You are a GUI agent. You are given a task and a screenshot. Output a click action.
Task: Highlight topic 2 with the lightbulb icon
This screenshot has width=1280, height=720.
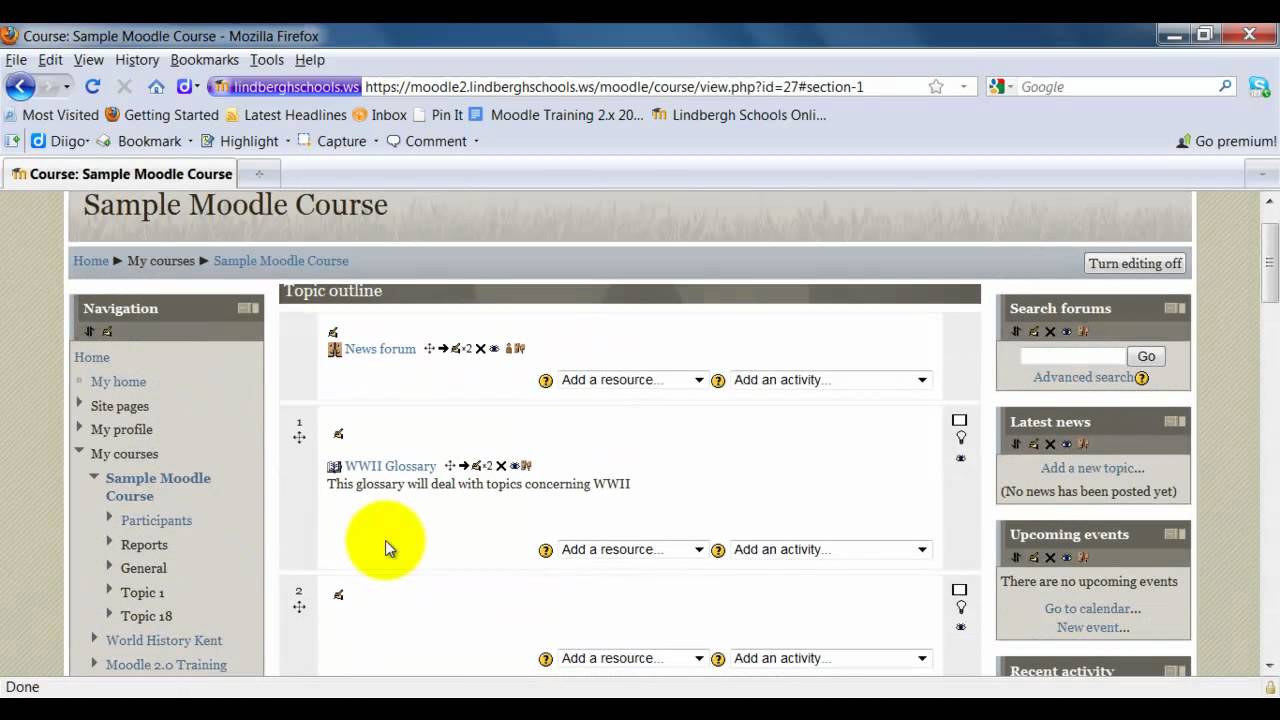(x=961, y=608)
